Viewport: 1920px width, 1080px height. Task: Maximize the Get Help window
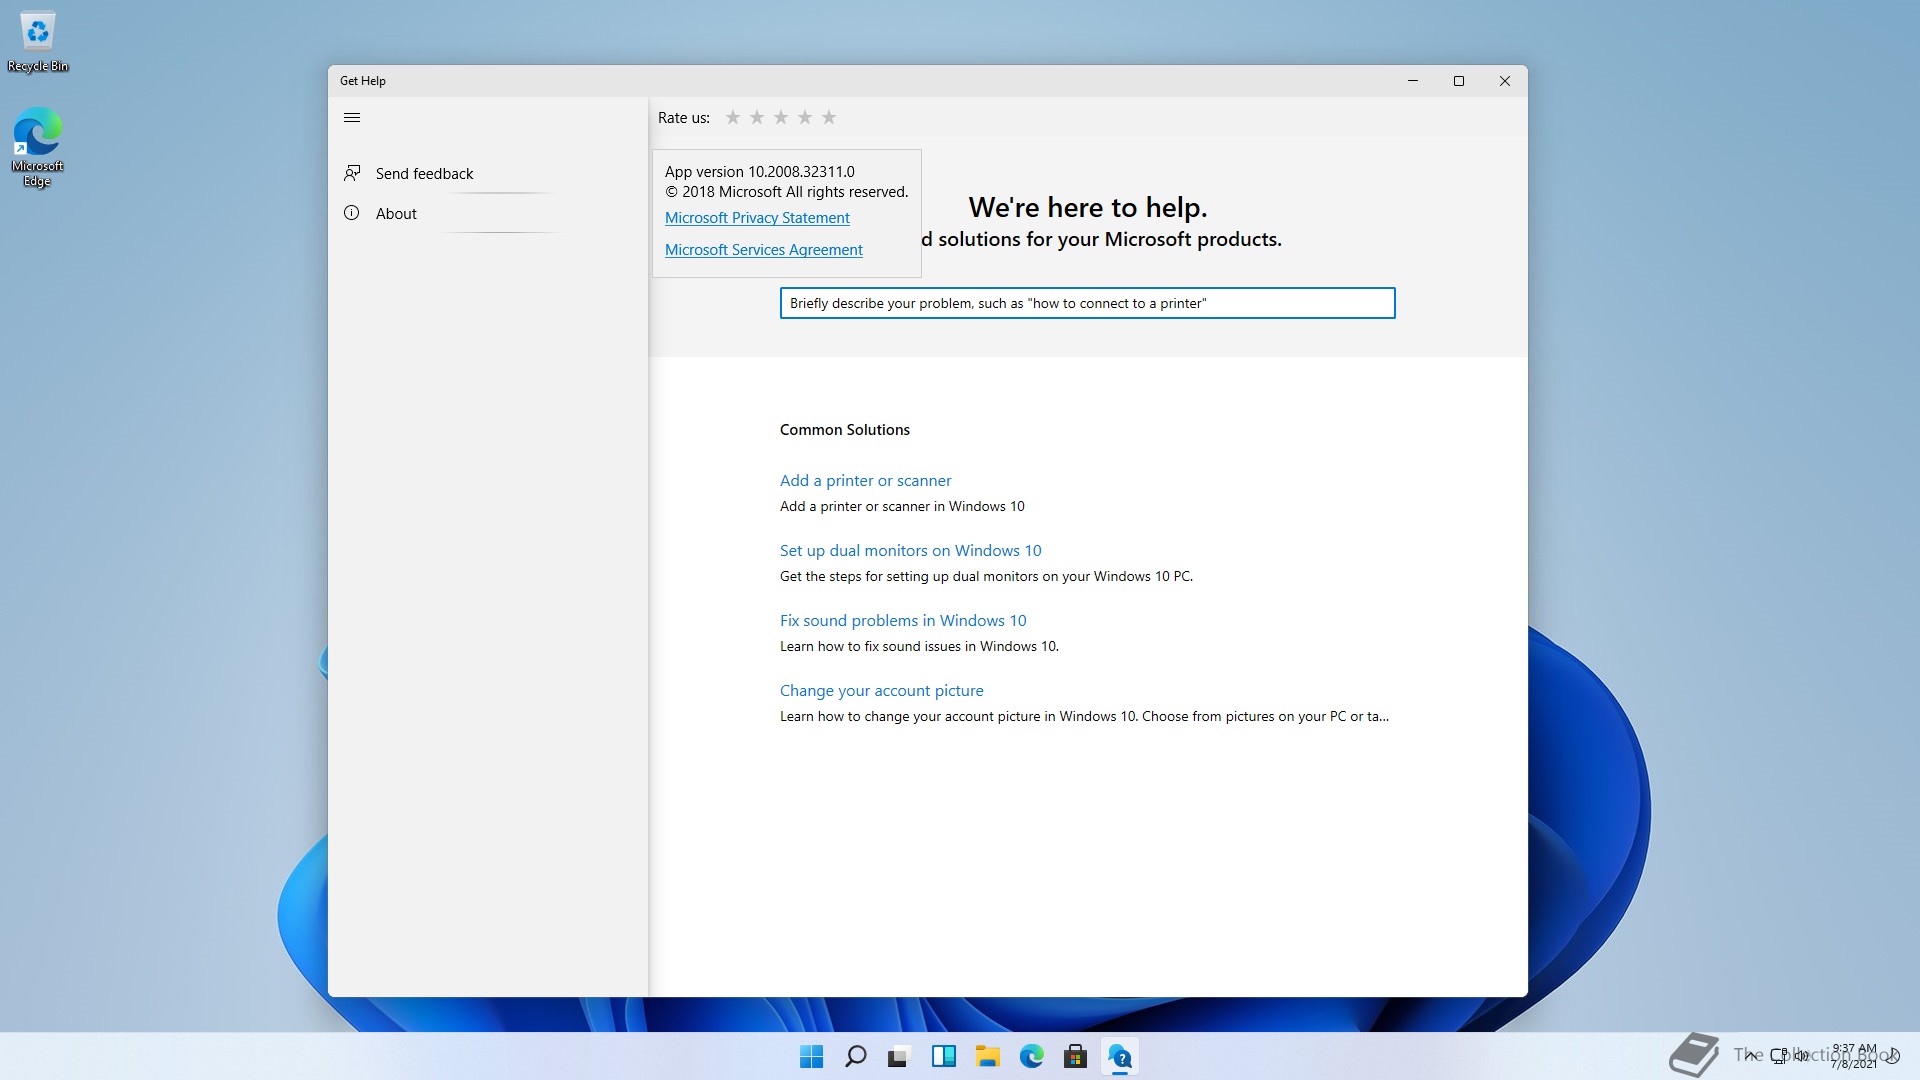pyautogui.click(x=1459, y=81)
